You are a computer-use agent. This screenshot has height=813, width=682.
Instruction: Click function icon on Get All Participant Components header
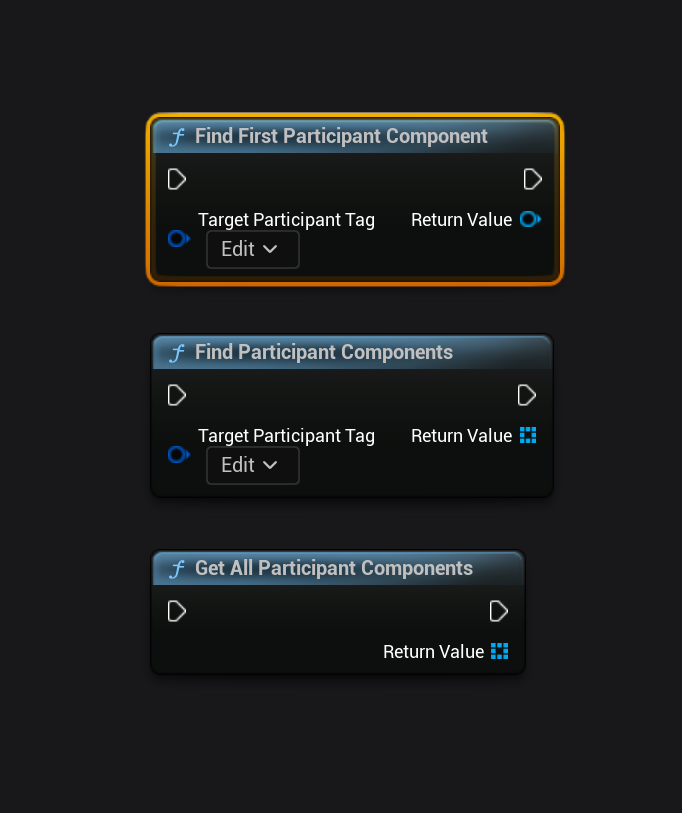(x=177, y=569)
